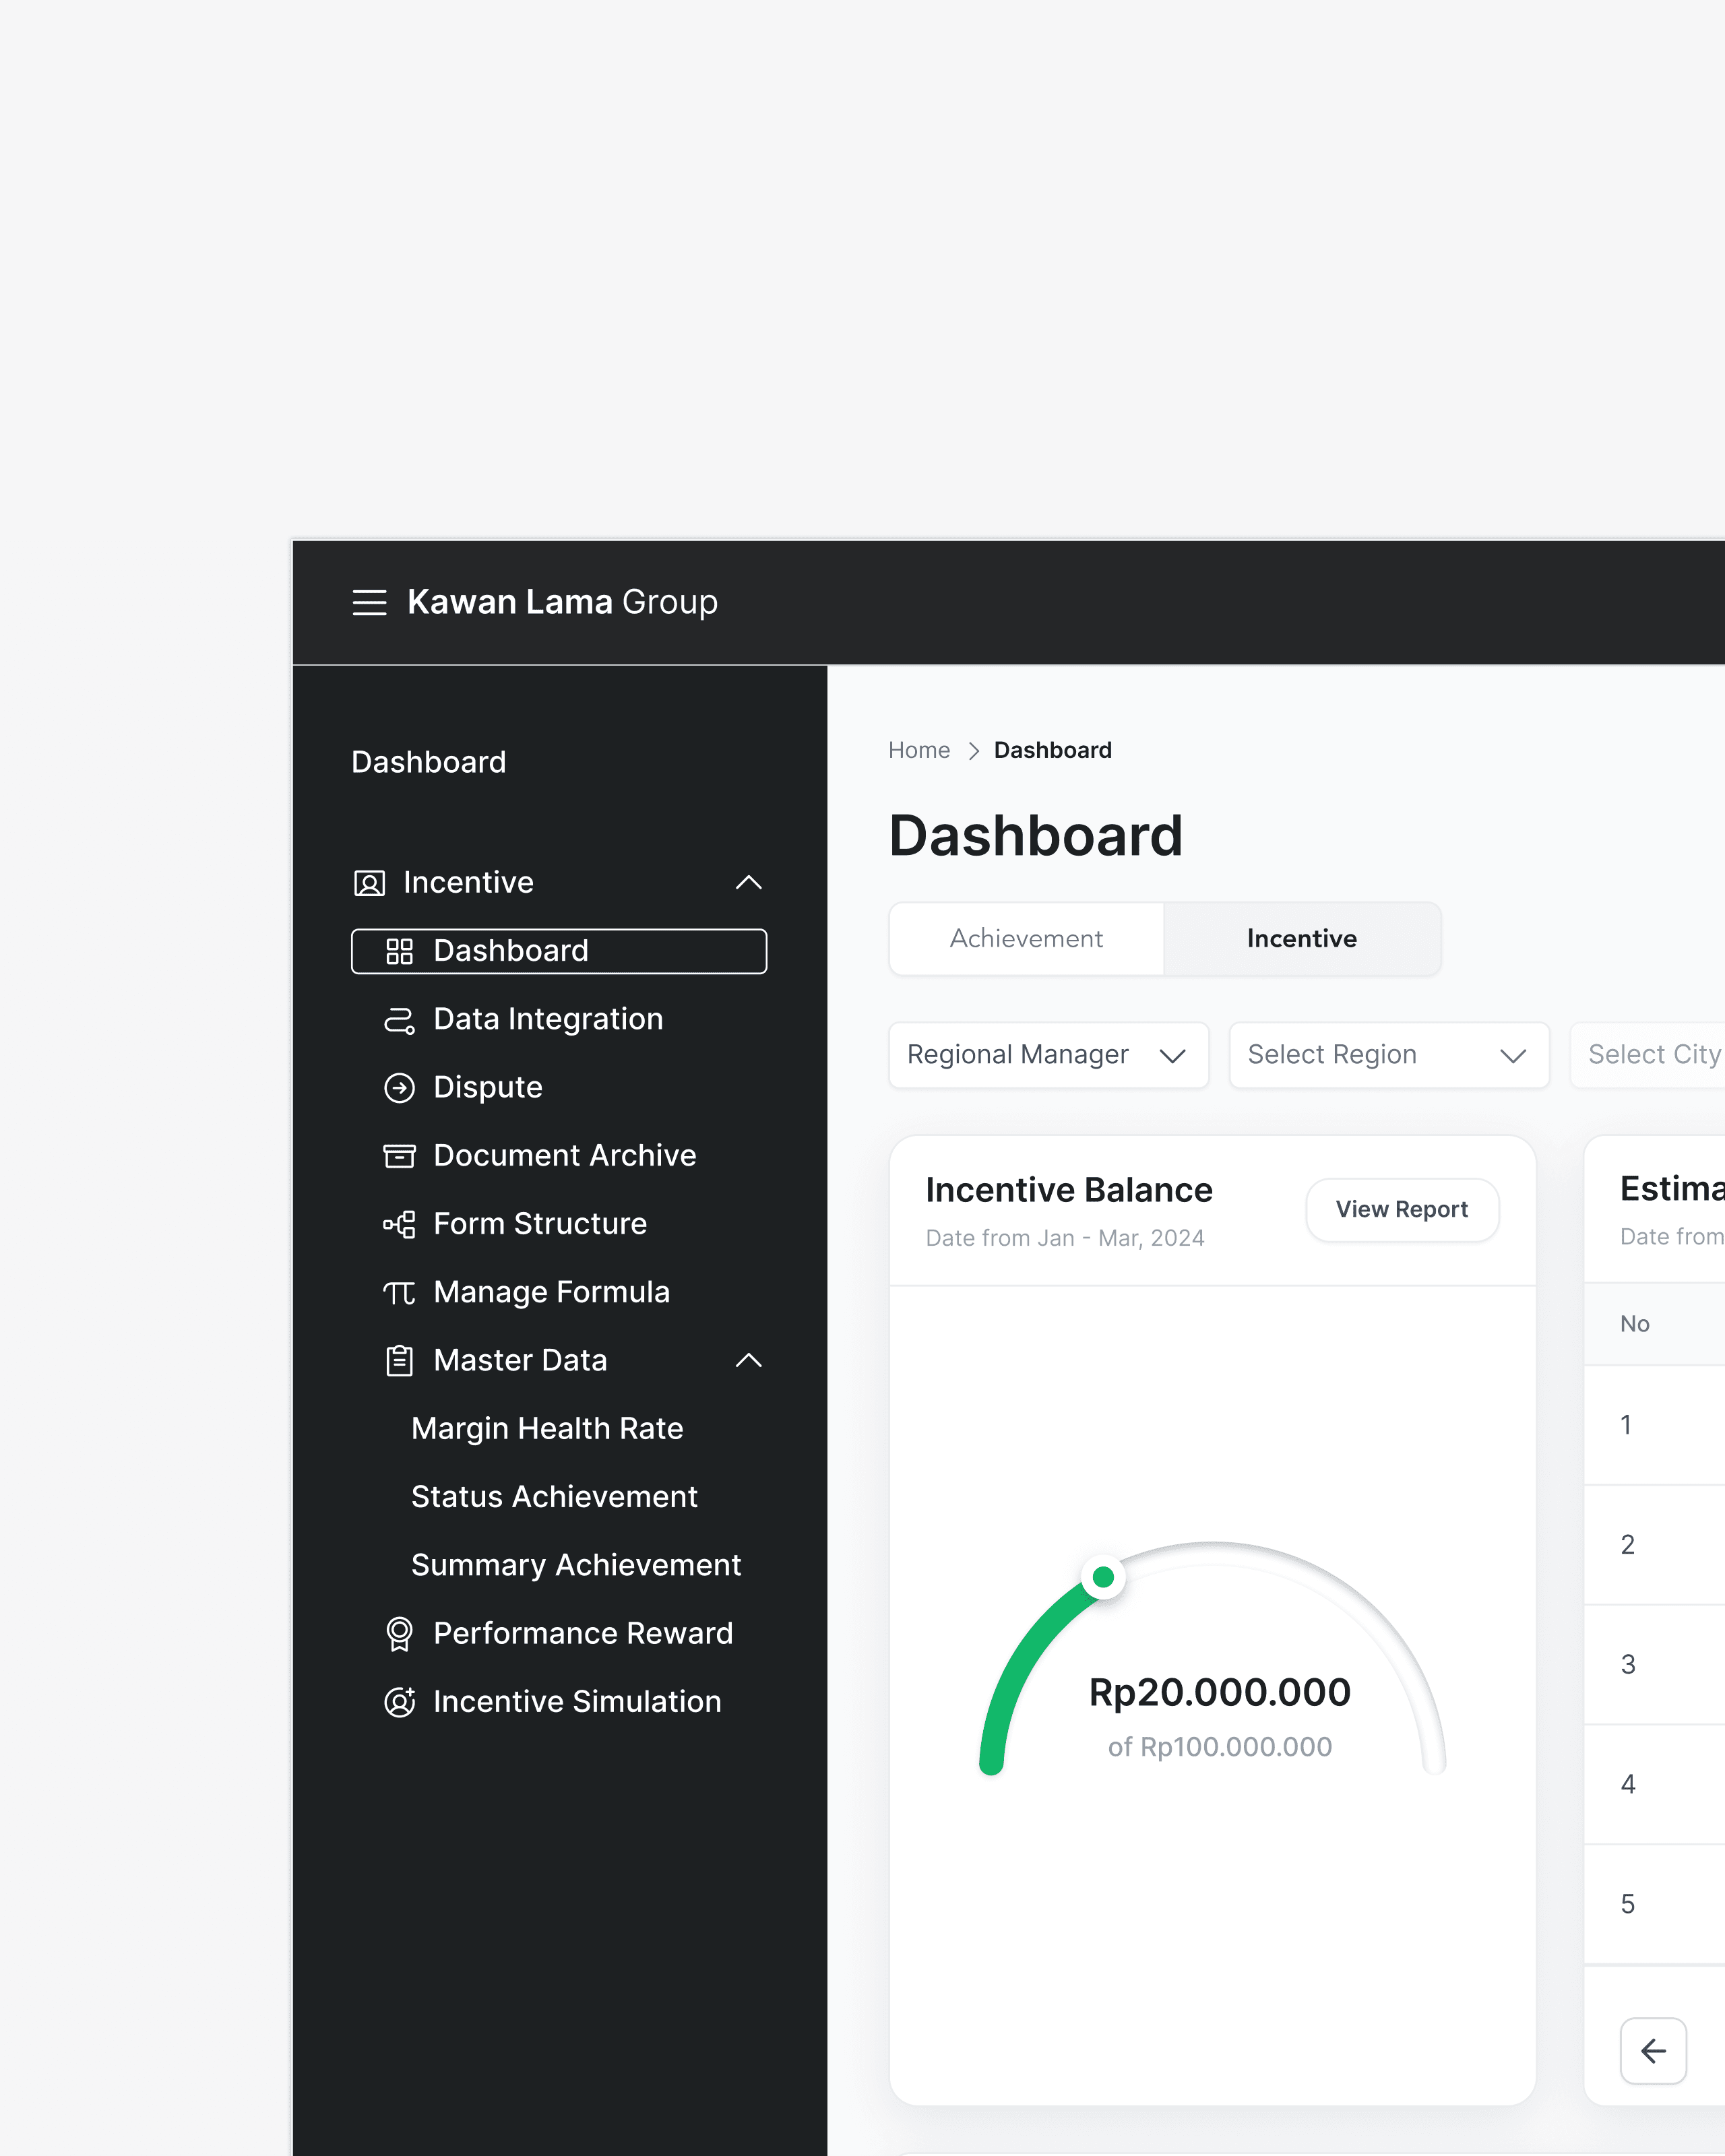Collapse the Master Data submenu
Screen dimensions: 1725x2156
click(x=749, y=1361)
